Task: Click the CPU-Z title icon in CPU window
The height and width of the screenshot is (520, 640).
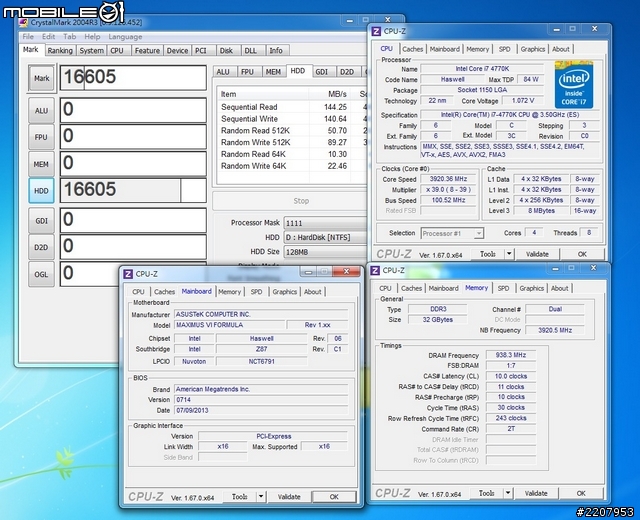Action: pos(376,31)
